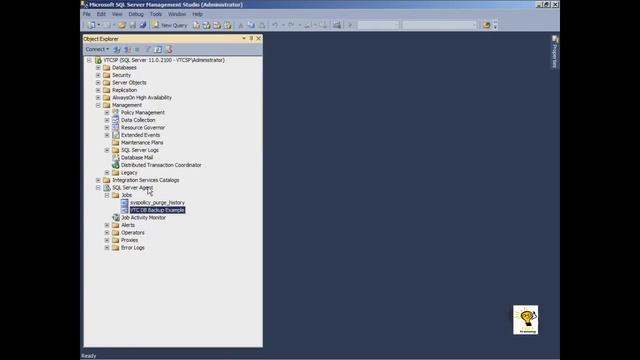Click the XMLA Query icon
The width and height of the screenshot is (640, 360).
(x=228, y=25)
